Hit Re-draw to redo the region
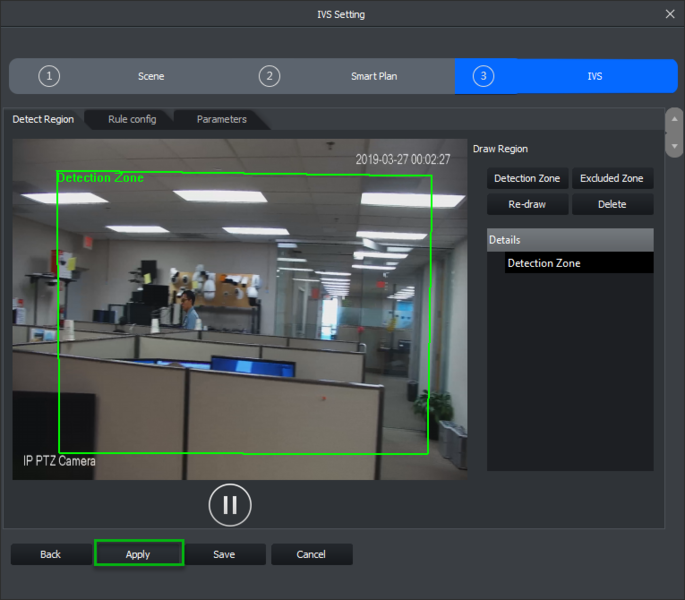 click(x=527, y=204)
